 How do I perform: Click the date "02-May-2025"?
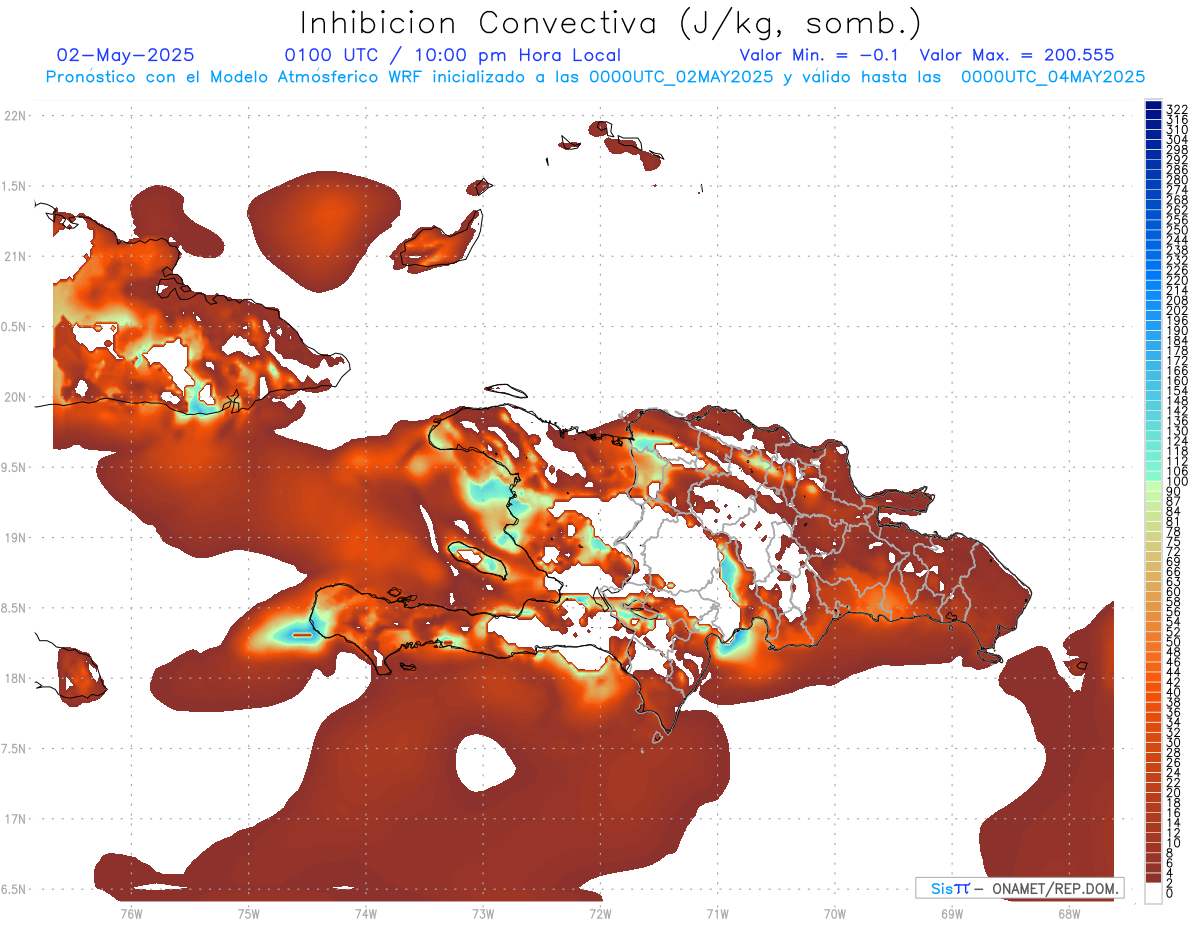click(126, 56)
